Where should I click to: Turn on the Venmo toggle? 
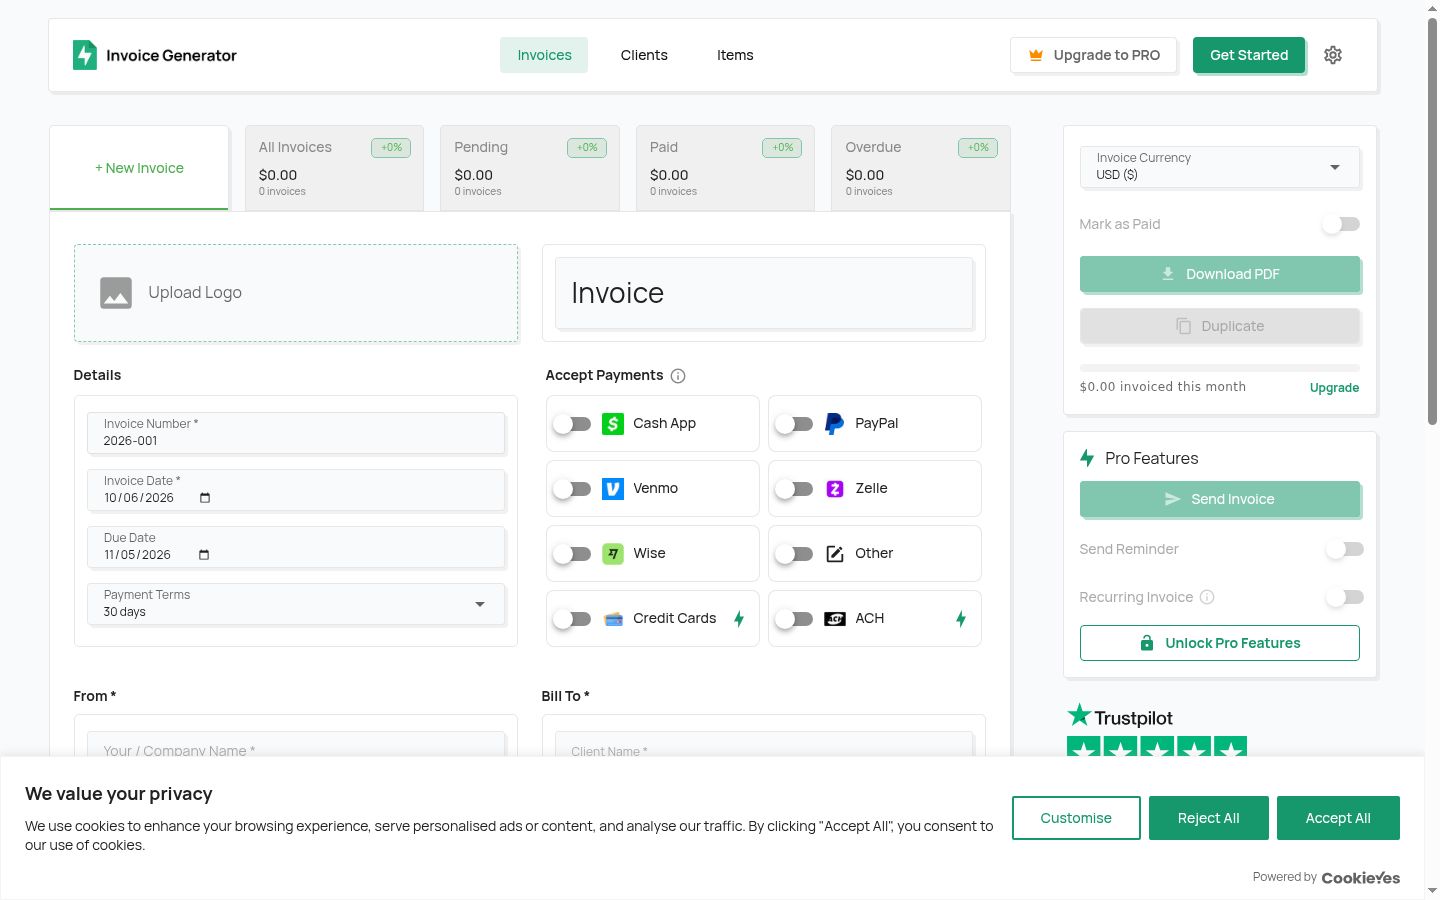(573, 489)
